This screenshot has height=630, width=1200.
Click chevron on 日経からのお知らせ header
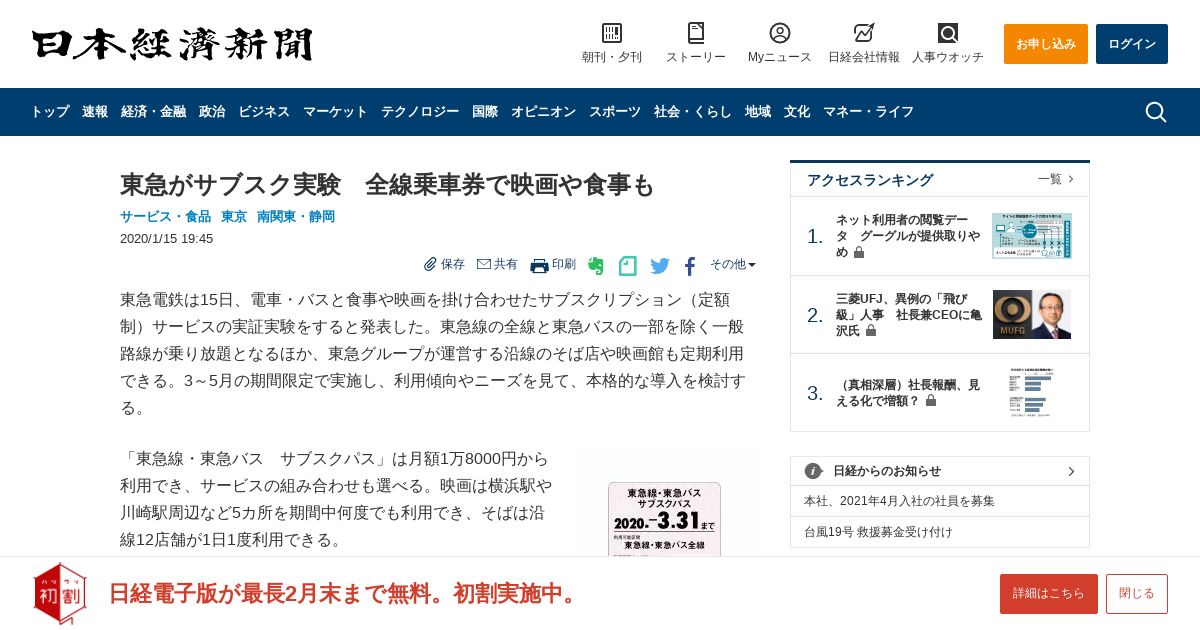[1071, 471]
